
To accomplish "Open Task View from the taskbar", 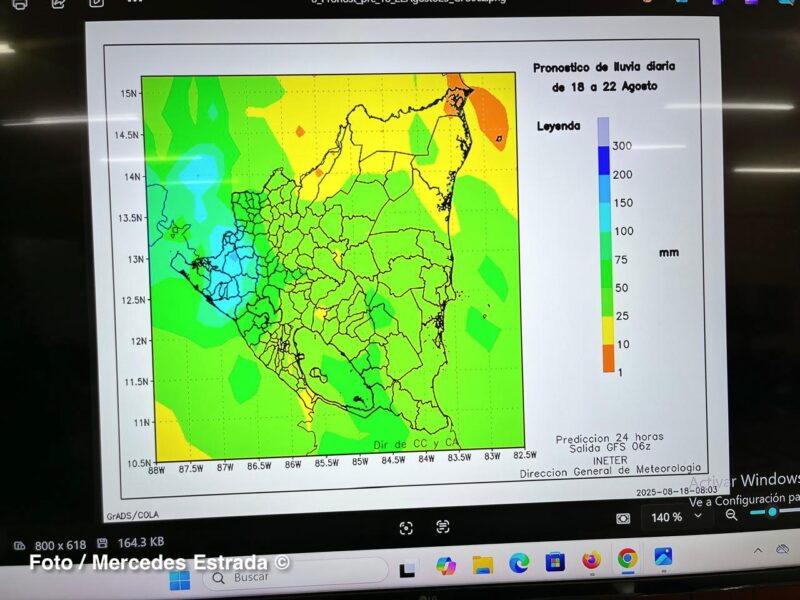I will tap(408, 569).
